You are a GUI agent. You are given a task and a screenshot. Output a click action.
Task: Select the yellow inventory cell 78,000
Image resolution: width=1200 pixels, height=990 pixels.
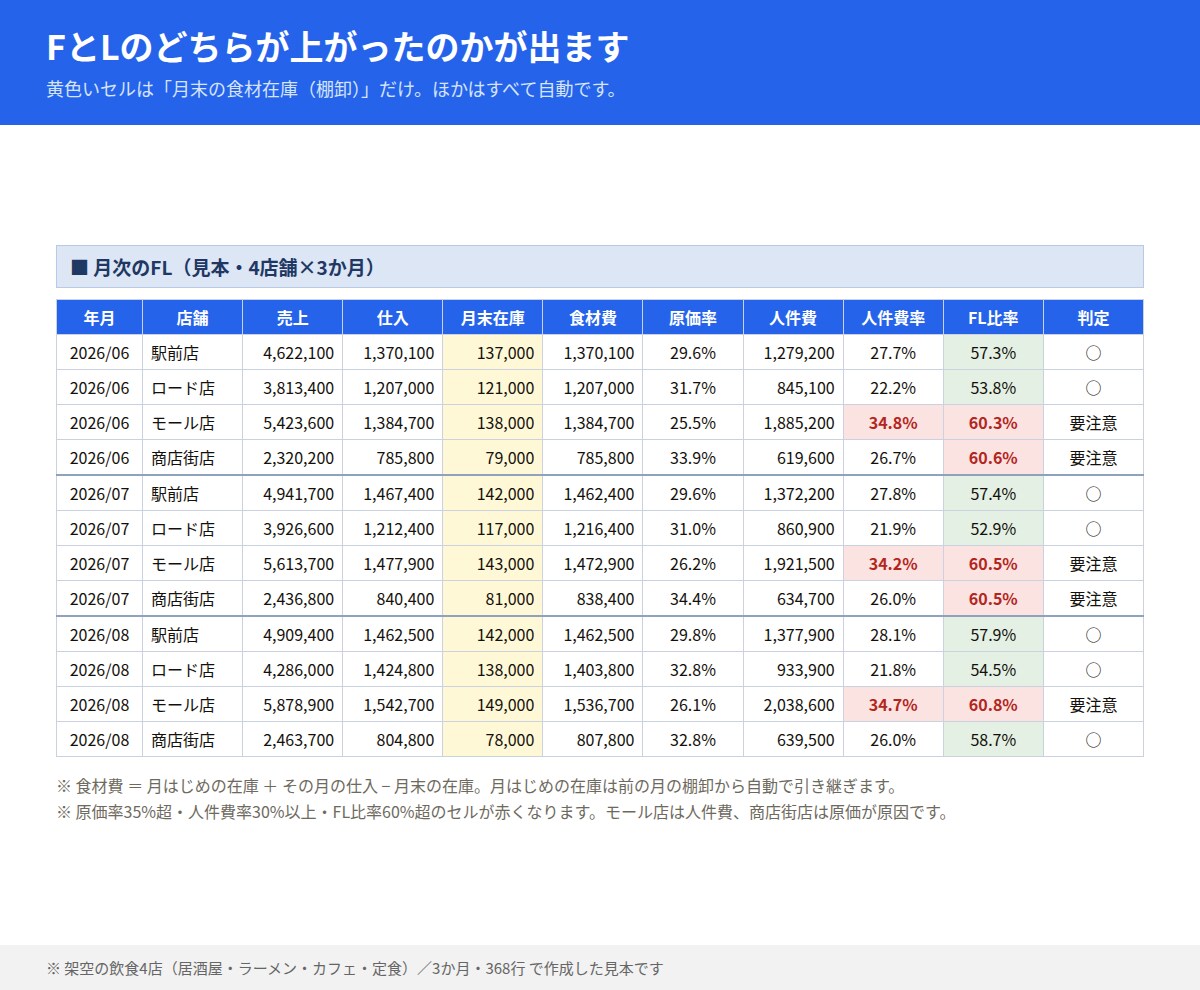(x=492, y=740)
